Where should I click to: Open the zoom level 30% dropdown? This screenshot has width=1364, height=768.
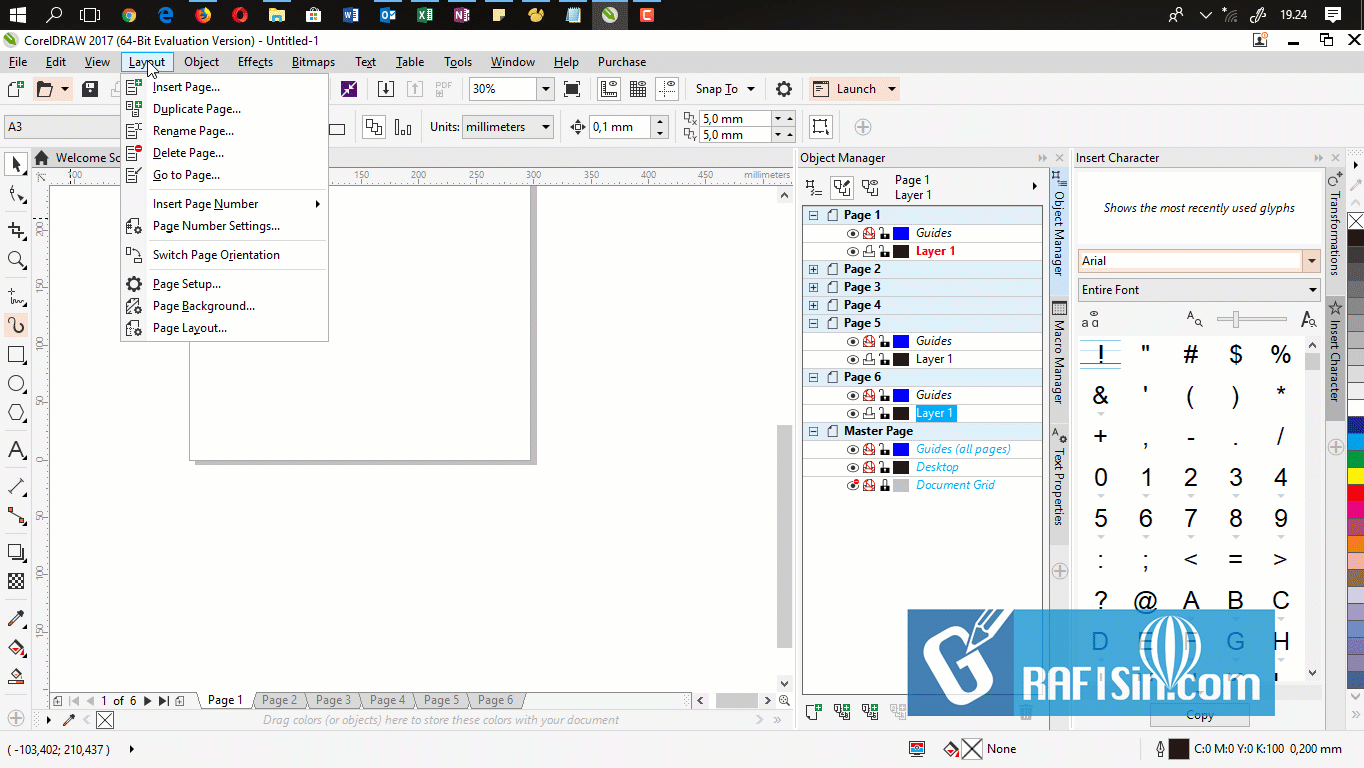[545, 89]
